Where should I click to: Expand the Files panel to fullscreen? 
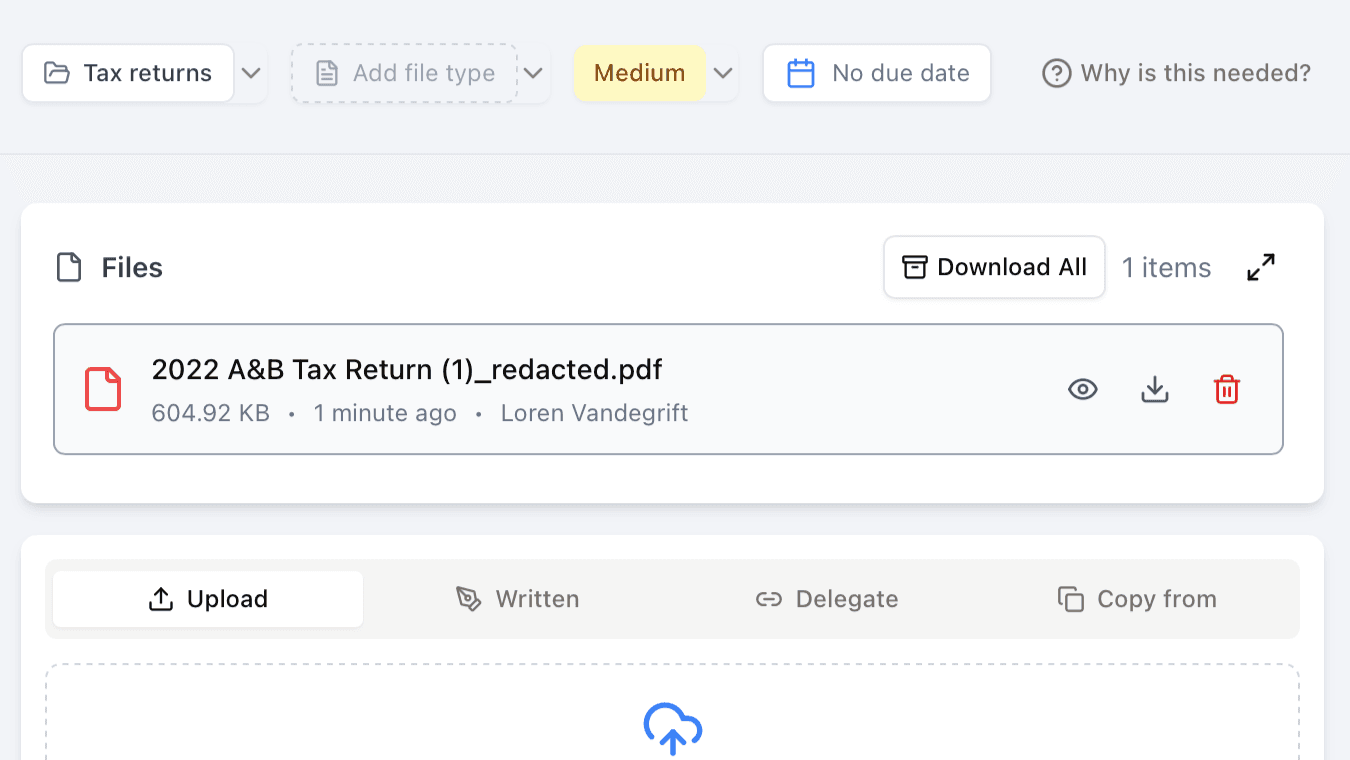[1260, 267]
